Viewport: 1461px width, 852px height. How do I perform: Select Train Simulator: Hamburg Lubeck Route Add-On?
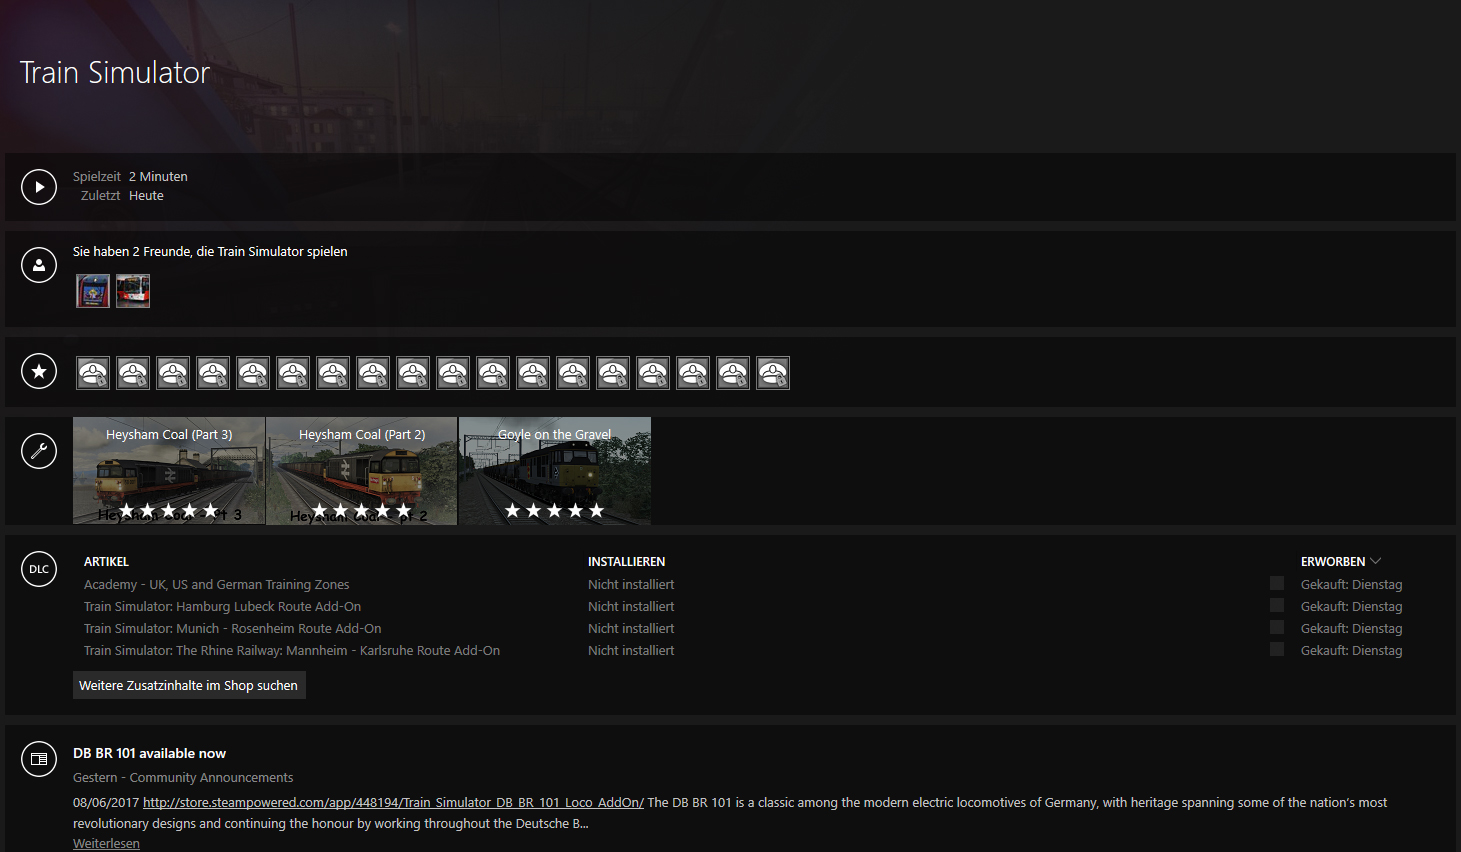(x=222, y=606)
